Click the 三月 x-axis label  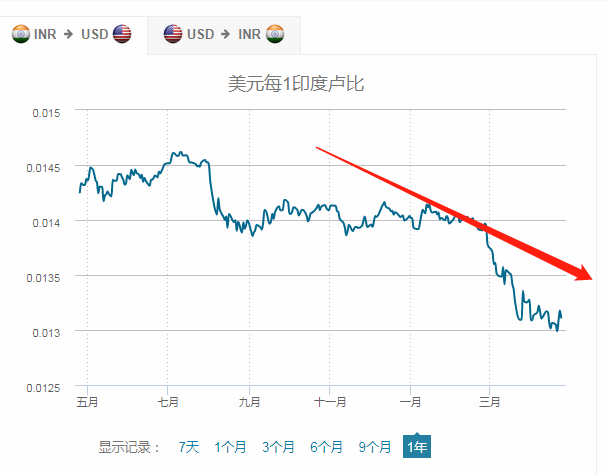[x=489, y=402]
